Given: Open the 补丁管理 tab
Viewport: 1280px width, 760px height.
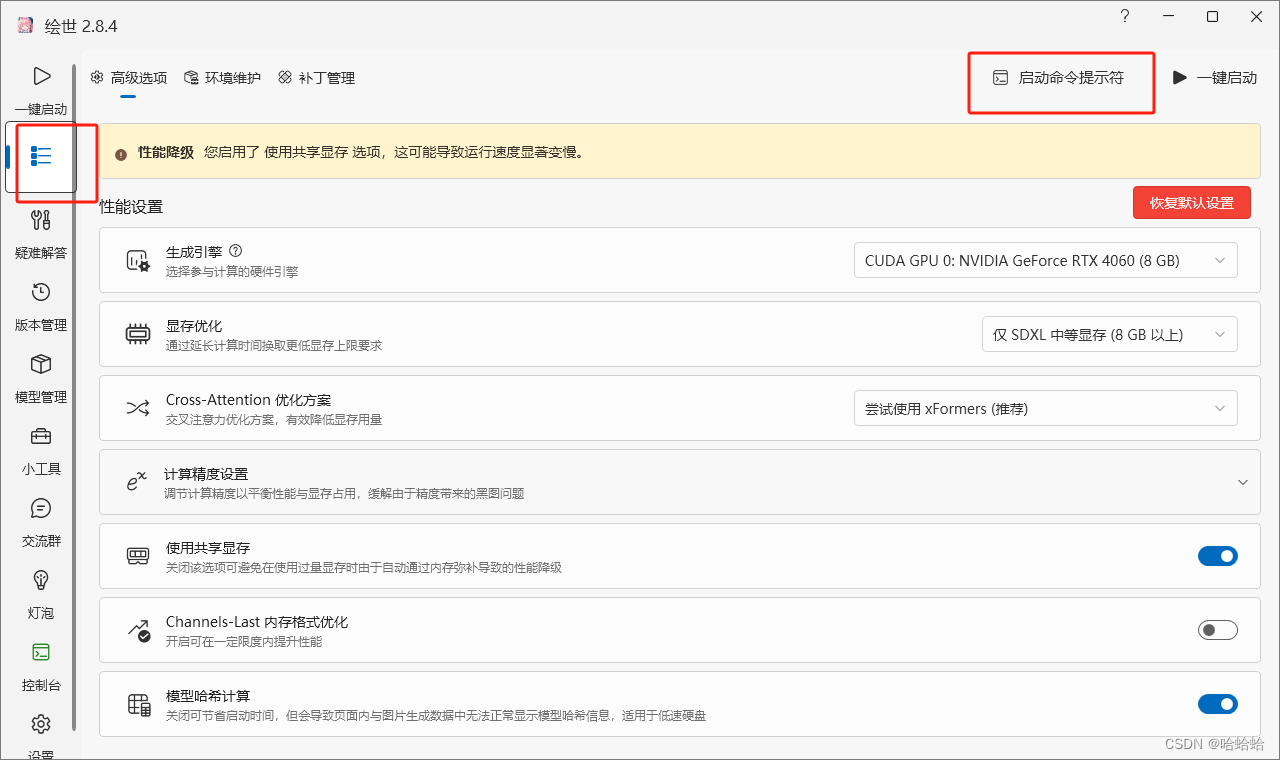Looking at the screenshot, I should pos(316,77).
